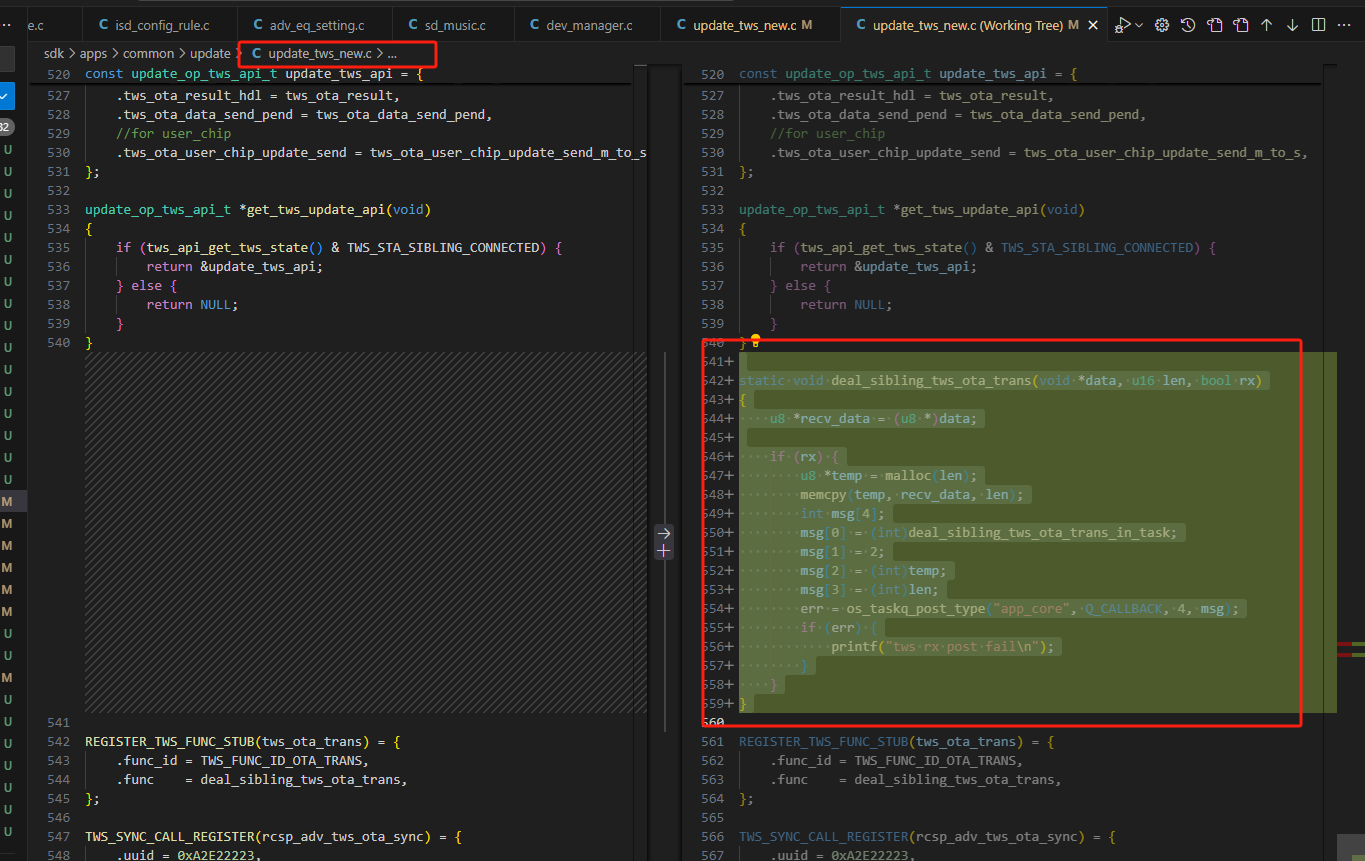The height and width of the screenshot is (861, 1365).
Task: Click 'malloc' on added line 547
Action: [908, 476]
